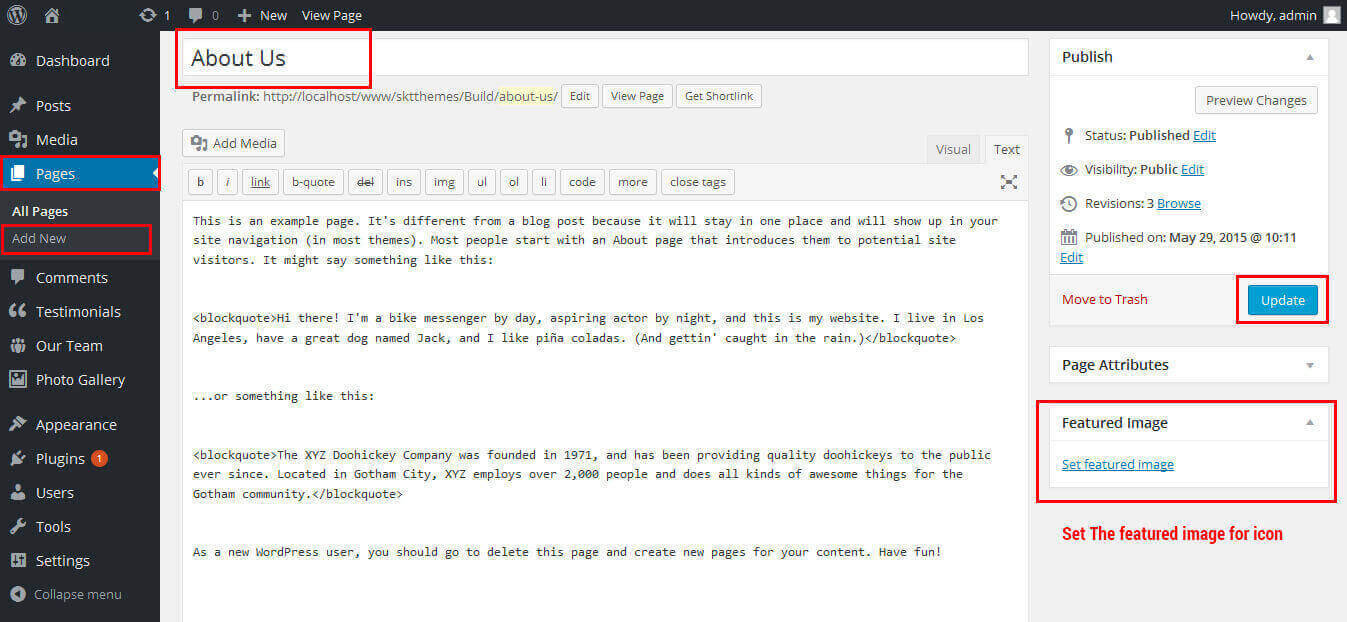Click the more quicktag button
The height and width of the screenshot is (622, 1347).
632,182
